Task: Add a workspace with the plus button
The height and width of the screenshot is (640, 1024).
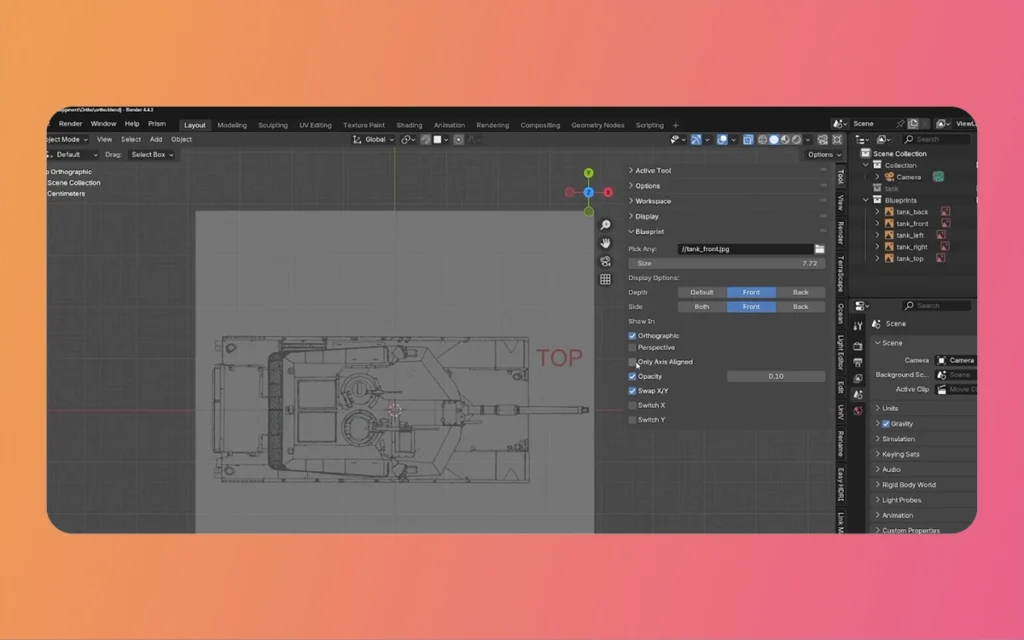Action: pos(676,125)
